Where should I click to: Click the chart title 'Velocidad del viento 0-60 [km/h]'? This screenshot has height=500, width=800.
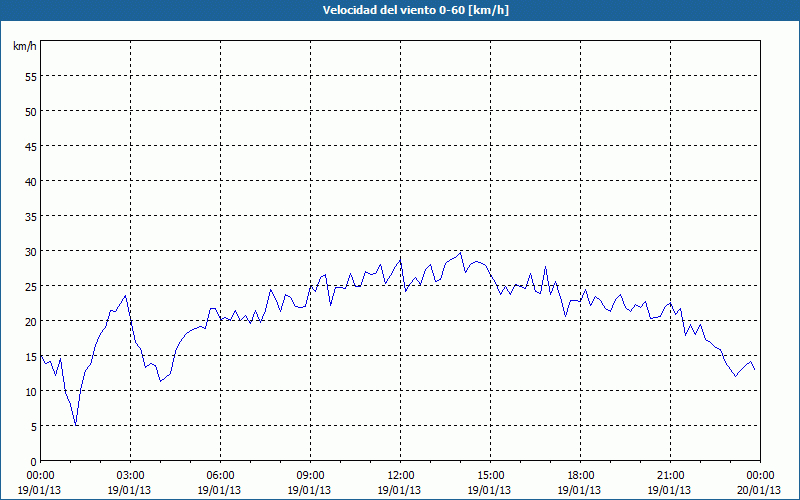click(415, 10)
